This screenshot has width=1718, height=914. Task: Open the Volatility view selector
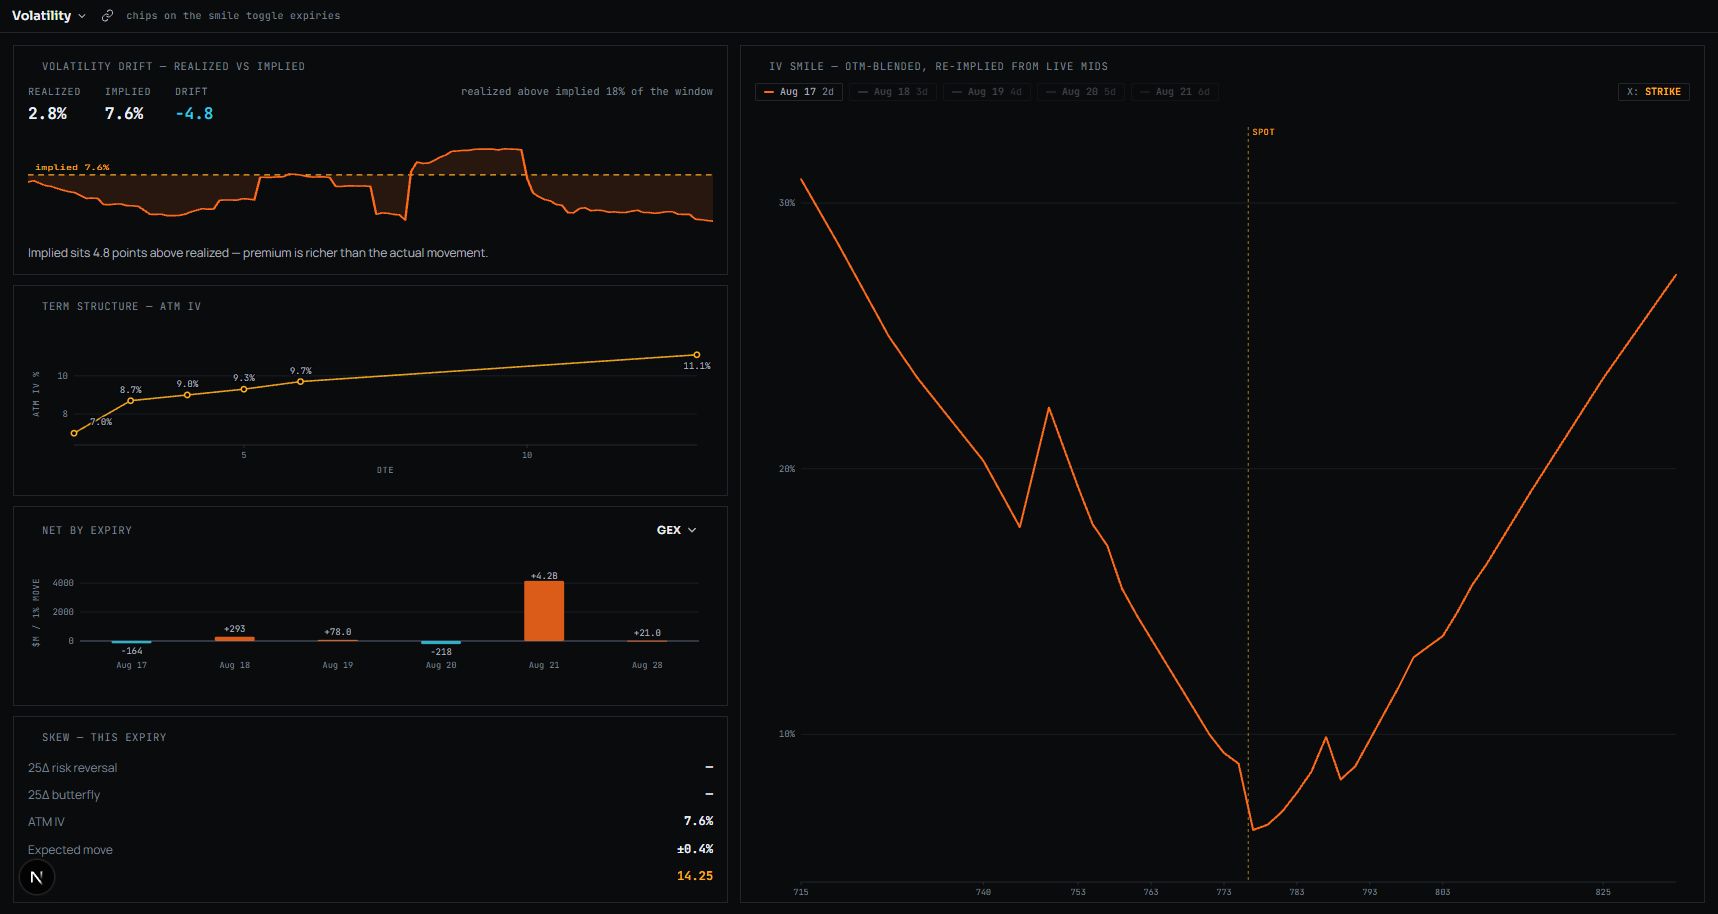pyautogui.click(x=48, y=16)
